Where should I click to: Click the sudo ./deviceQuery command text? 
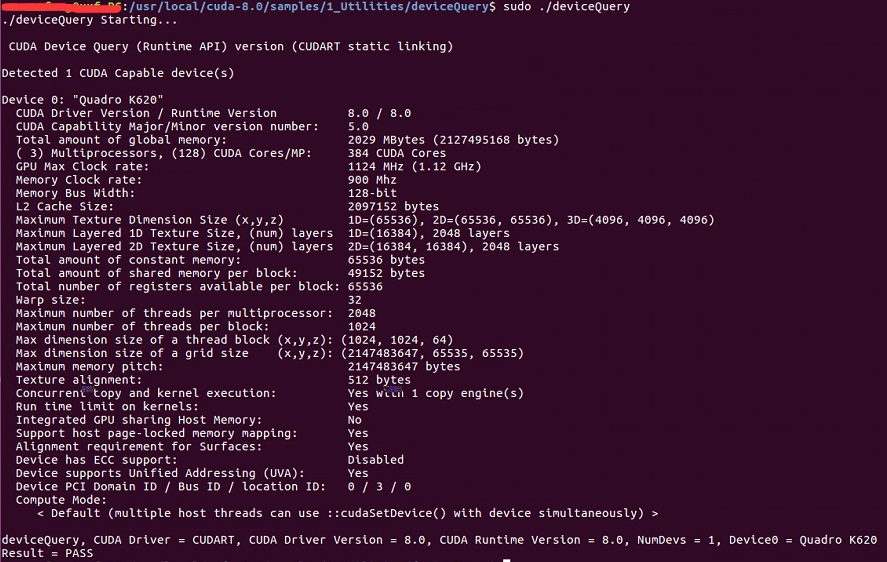pos(565,7)
